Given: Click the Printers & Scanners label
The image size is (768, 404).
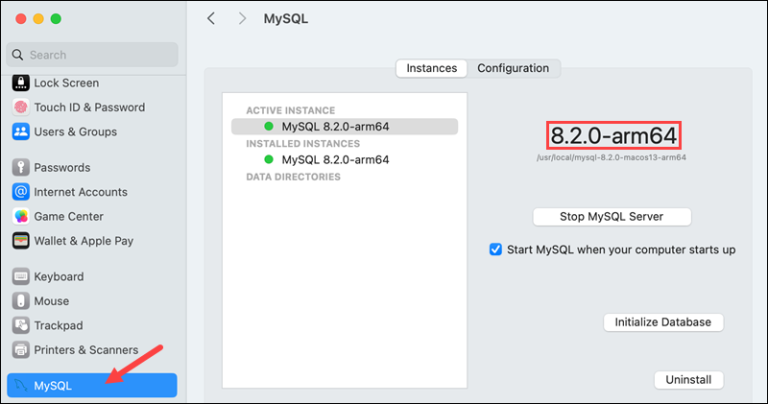Looking at the screenshot, I should (x=86, y=350).
